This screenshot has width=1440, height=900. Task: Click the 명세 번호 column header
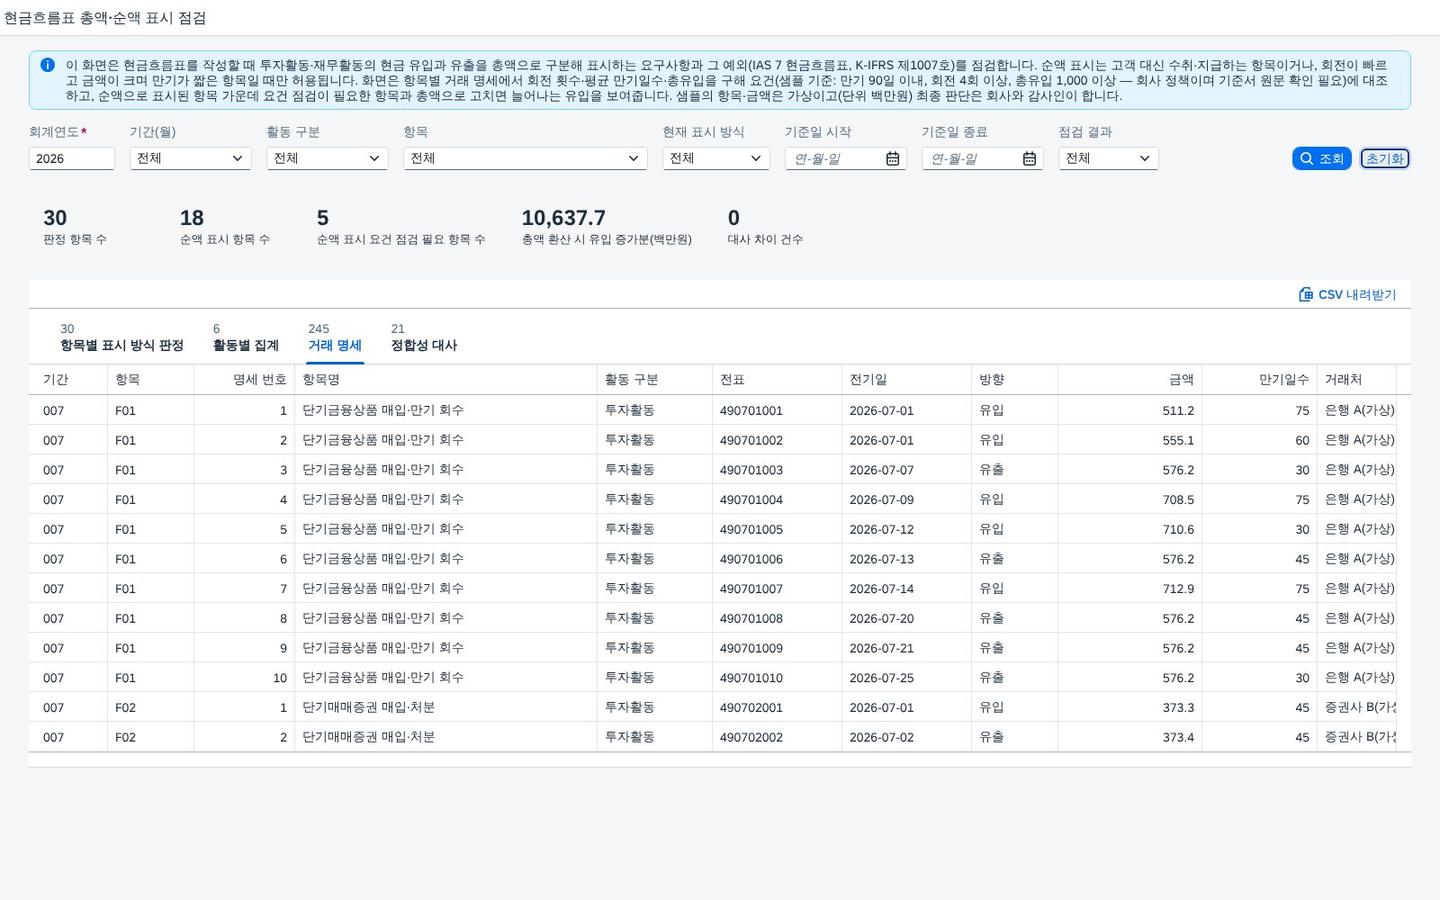pyautogui.click(x=244, y=380)
